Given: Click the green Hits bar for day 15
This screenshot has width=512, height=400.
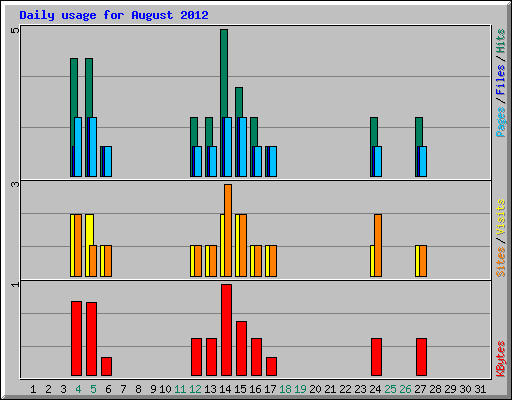Looking at the screenshot, I should point(239,102).
